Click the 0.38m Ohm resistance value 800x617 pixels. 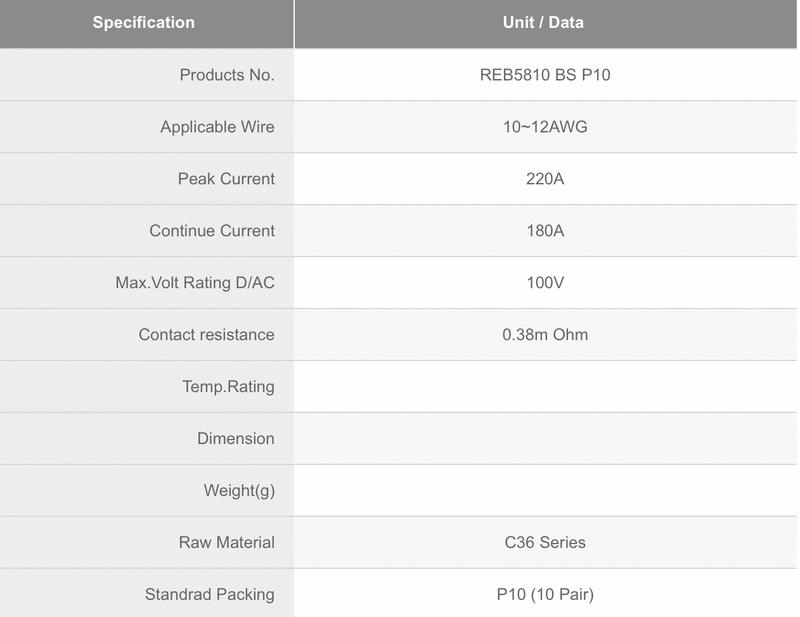click(545, 335)
